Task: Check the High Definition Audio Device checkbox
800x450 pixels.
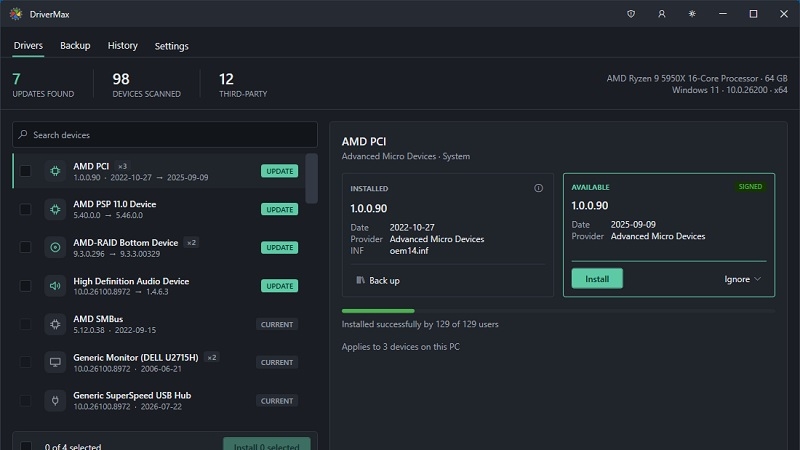Action: 25,286
